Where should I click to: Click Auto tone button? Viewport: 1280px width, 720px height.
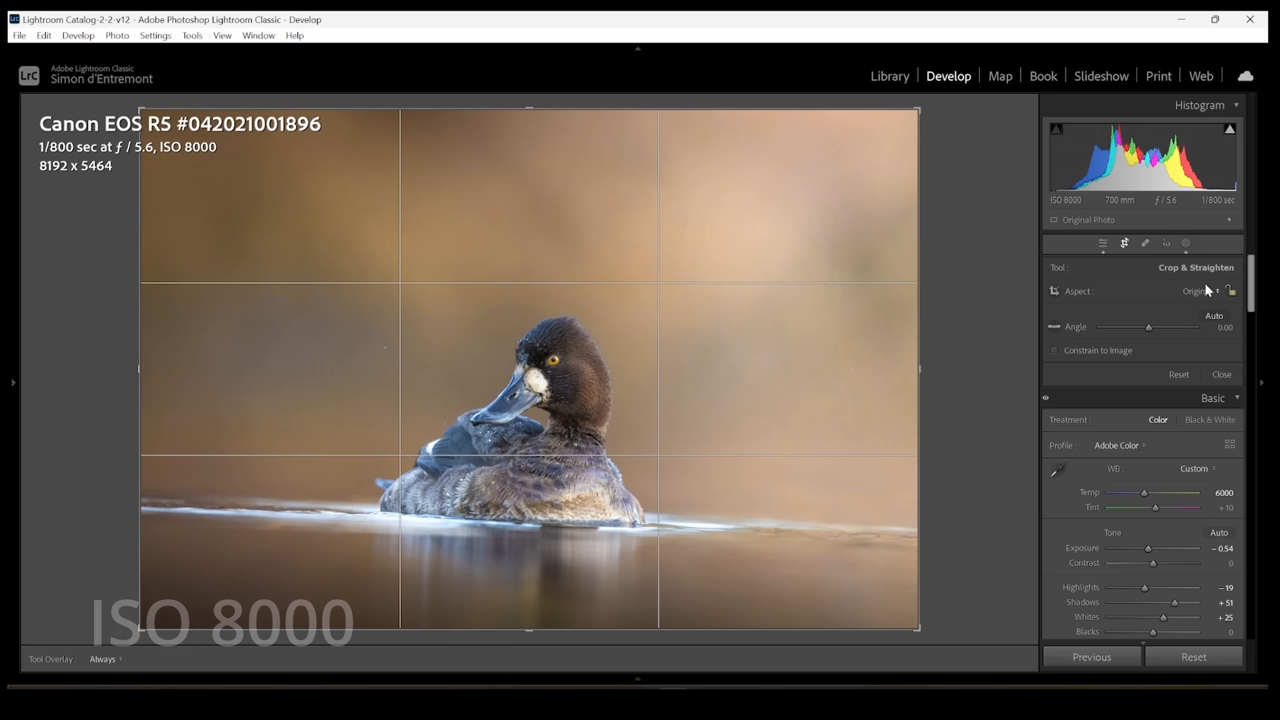1219,533
